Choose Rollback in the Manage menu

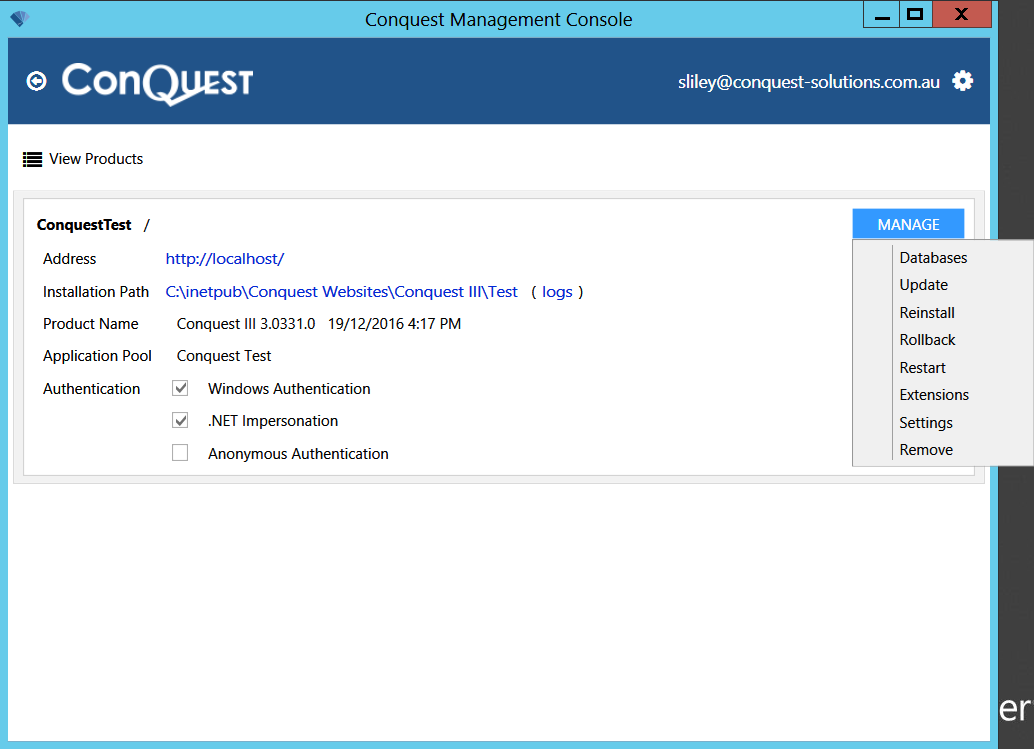[927, 340]
